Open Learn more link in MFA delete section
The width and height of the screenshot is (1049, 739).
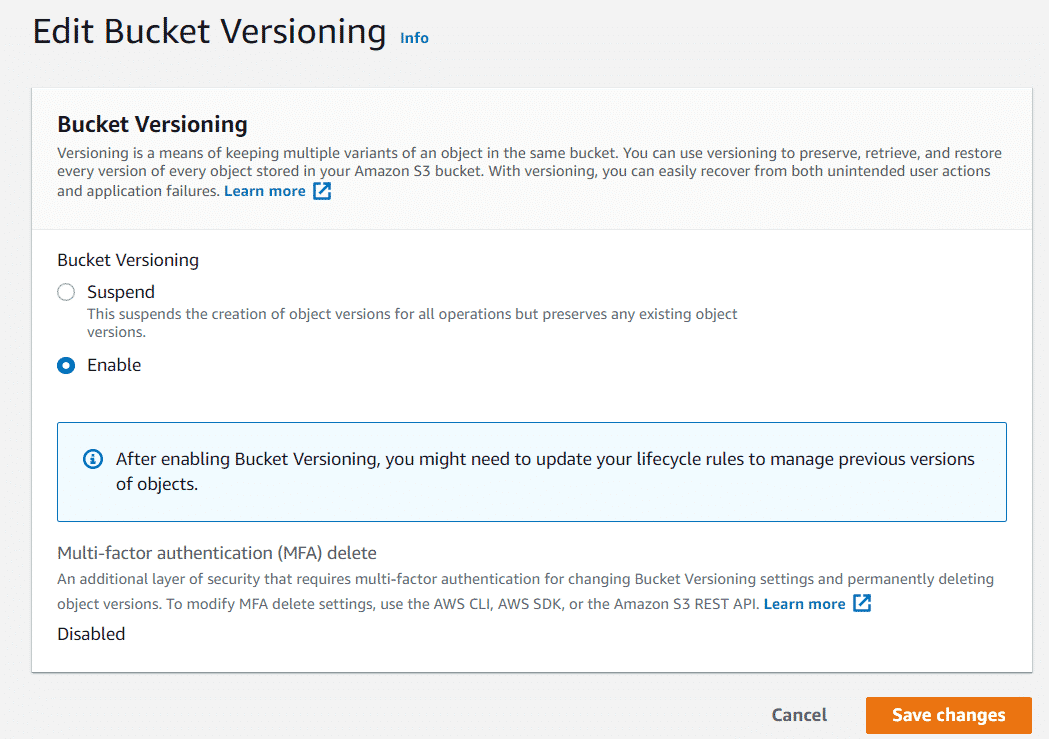[805, 604]
